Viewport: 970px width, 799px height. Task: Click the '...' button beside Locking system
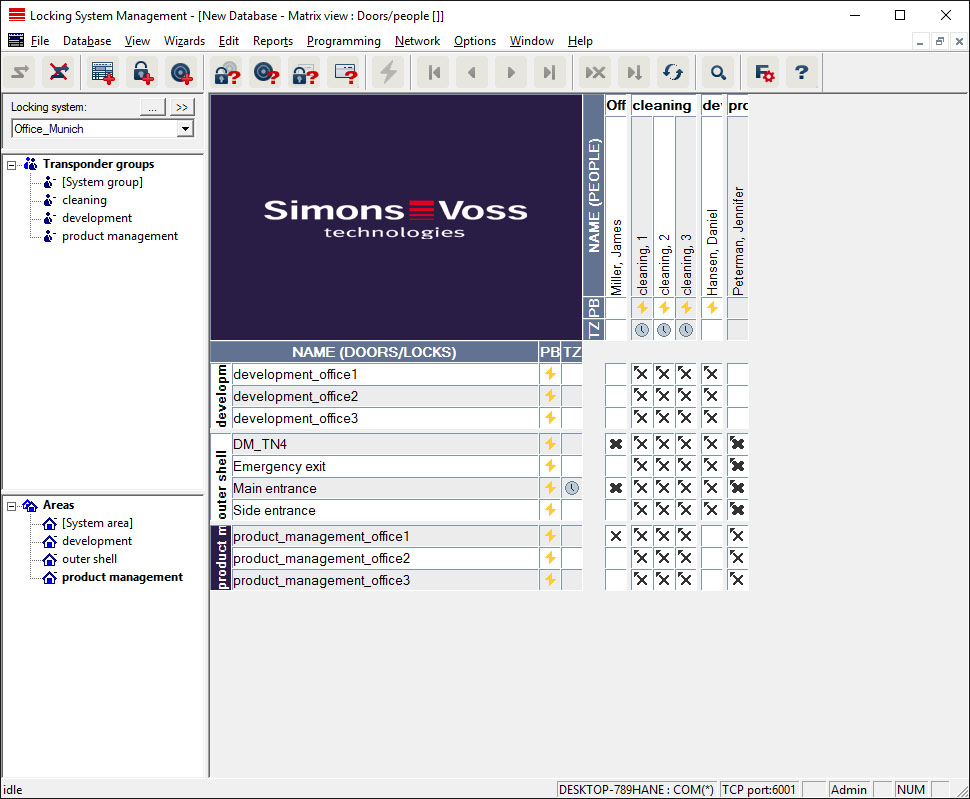point(152,107)
